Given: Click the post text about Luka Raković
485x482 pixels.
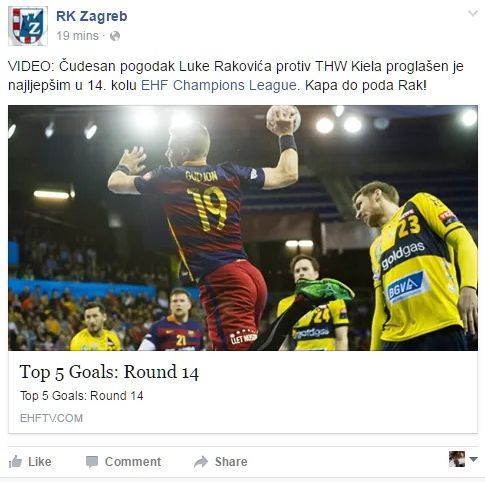Looking at the screenshot, I should [x=236, y=76].
